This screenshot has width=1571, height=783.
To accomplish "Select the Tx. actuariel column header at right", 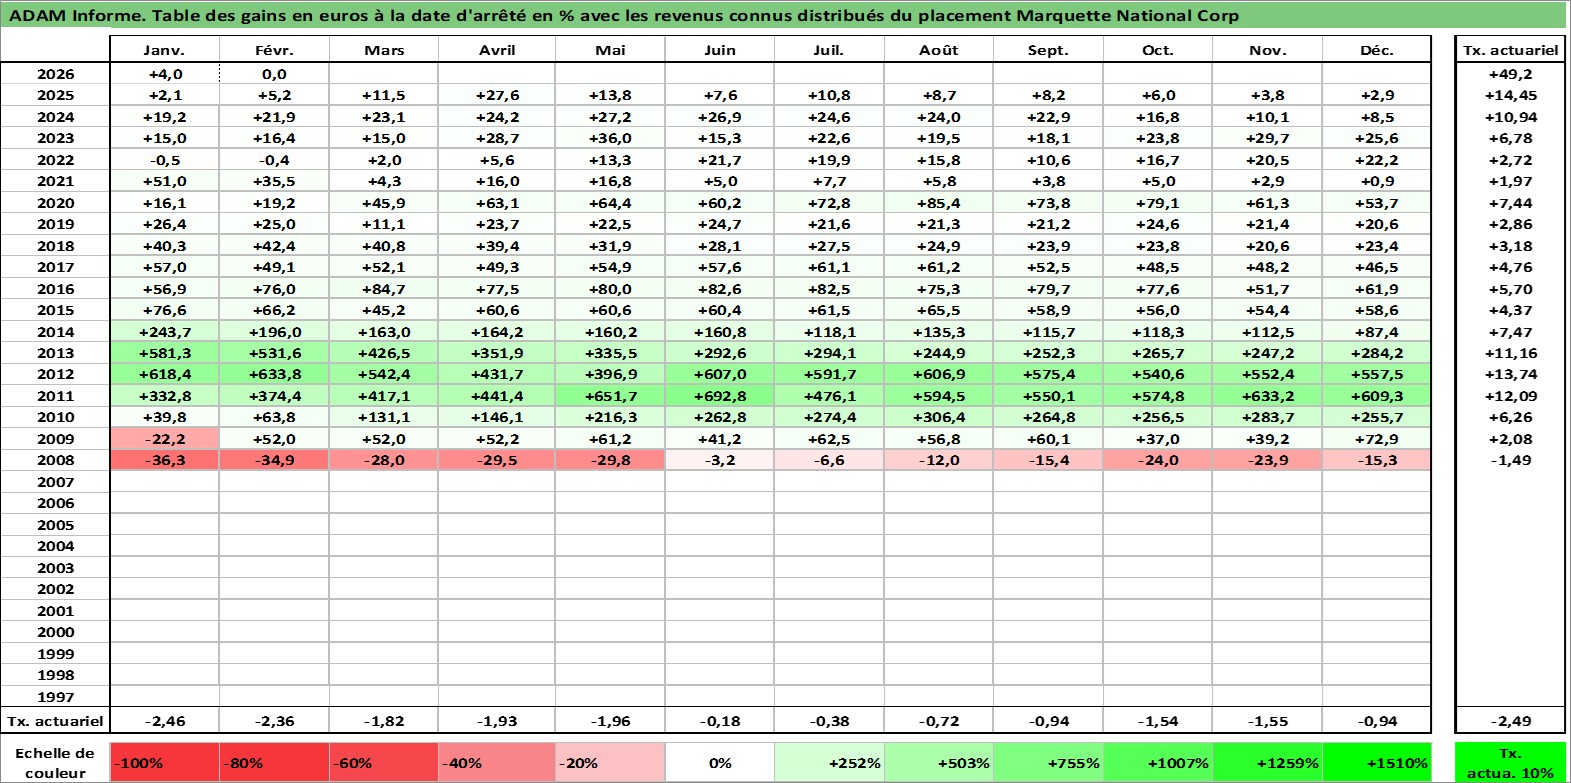I will (1510, 50).
